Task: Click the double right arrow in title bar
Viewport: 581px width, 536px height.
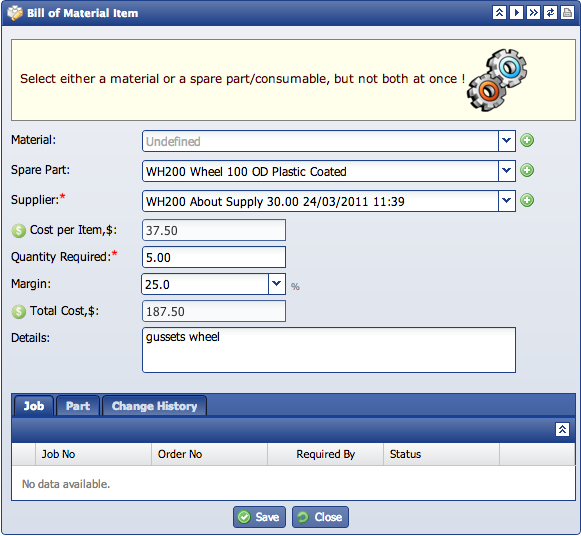Action: pos(533,13)
